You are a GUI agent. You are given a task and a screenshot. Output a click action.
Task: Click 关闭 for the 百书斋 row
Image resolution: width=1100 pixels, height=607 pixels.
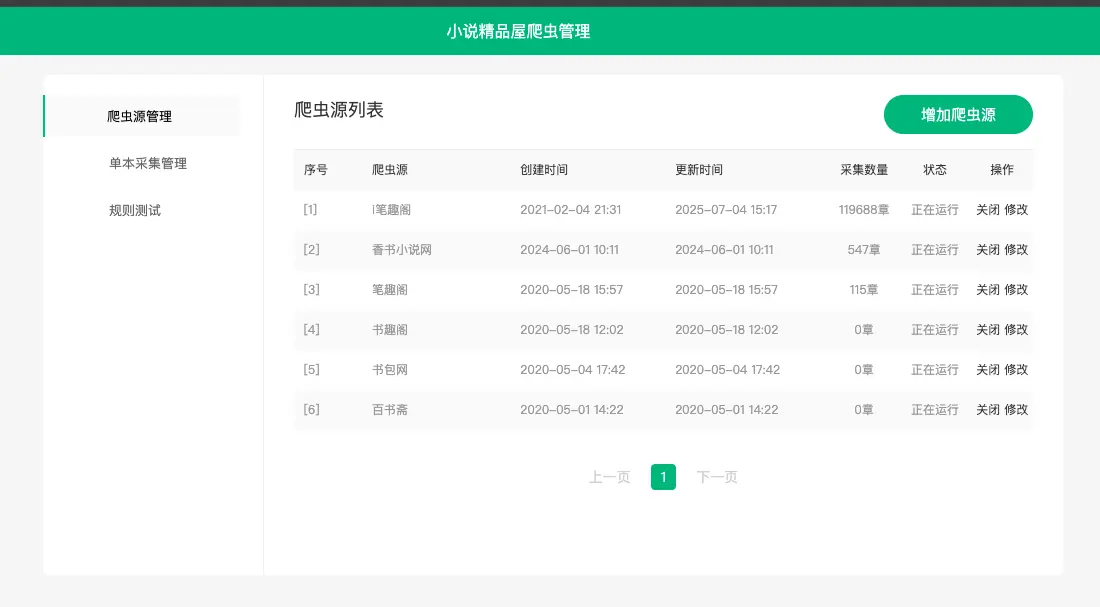coord(988,410)
